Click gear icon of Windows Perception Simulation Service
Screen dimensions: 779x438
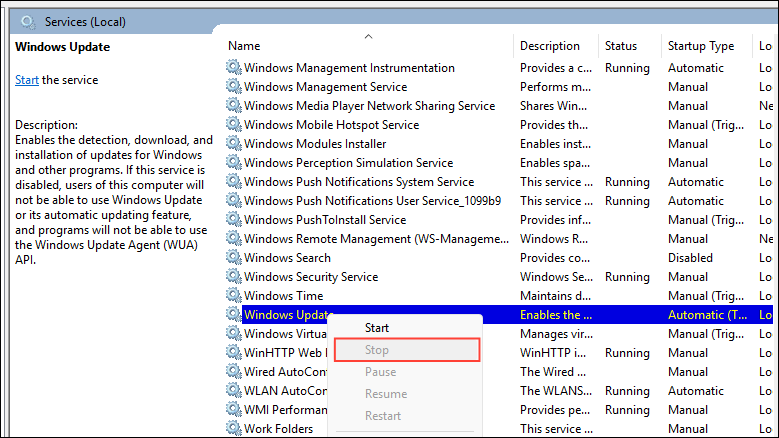234,162
